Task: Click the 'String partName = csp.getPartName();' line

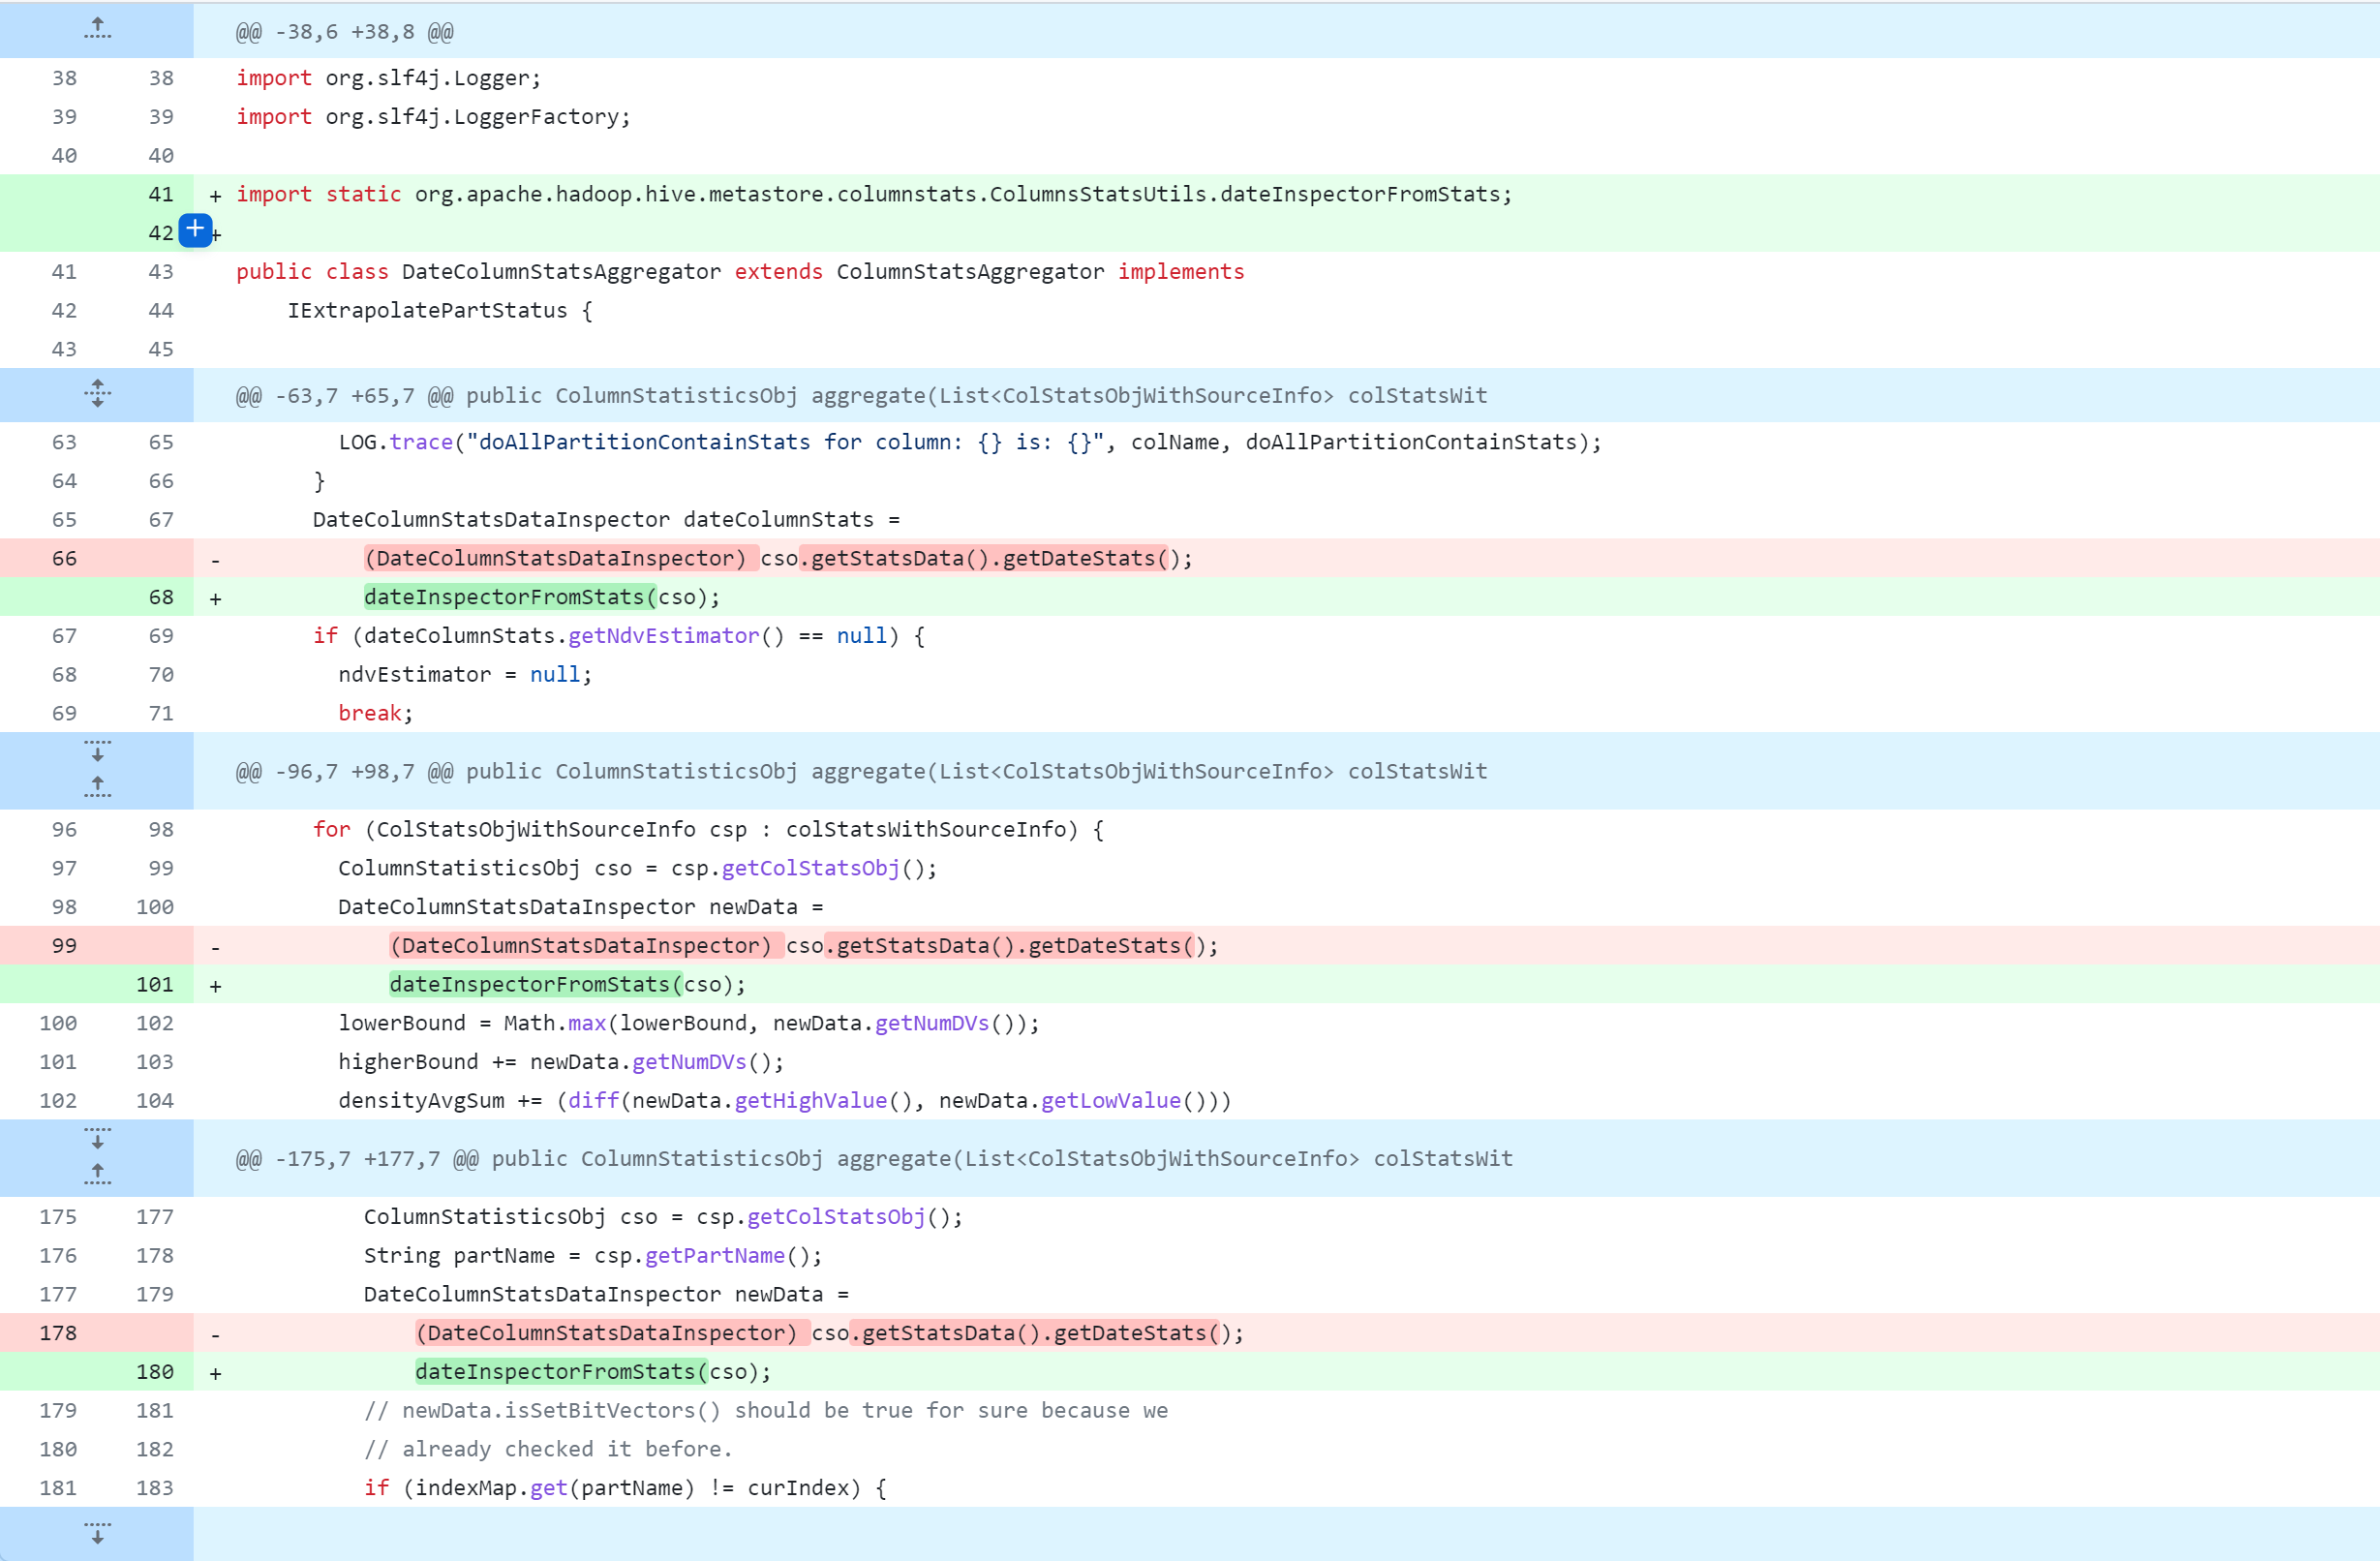Action: tap(593, 1255)
